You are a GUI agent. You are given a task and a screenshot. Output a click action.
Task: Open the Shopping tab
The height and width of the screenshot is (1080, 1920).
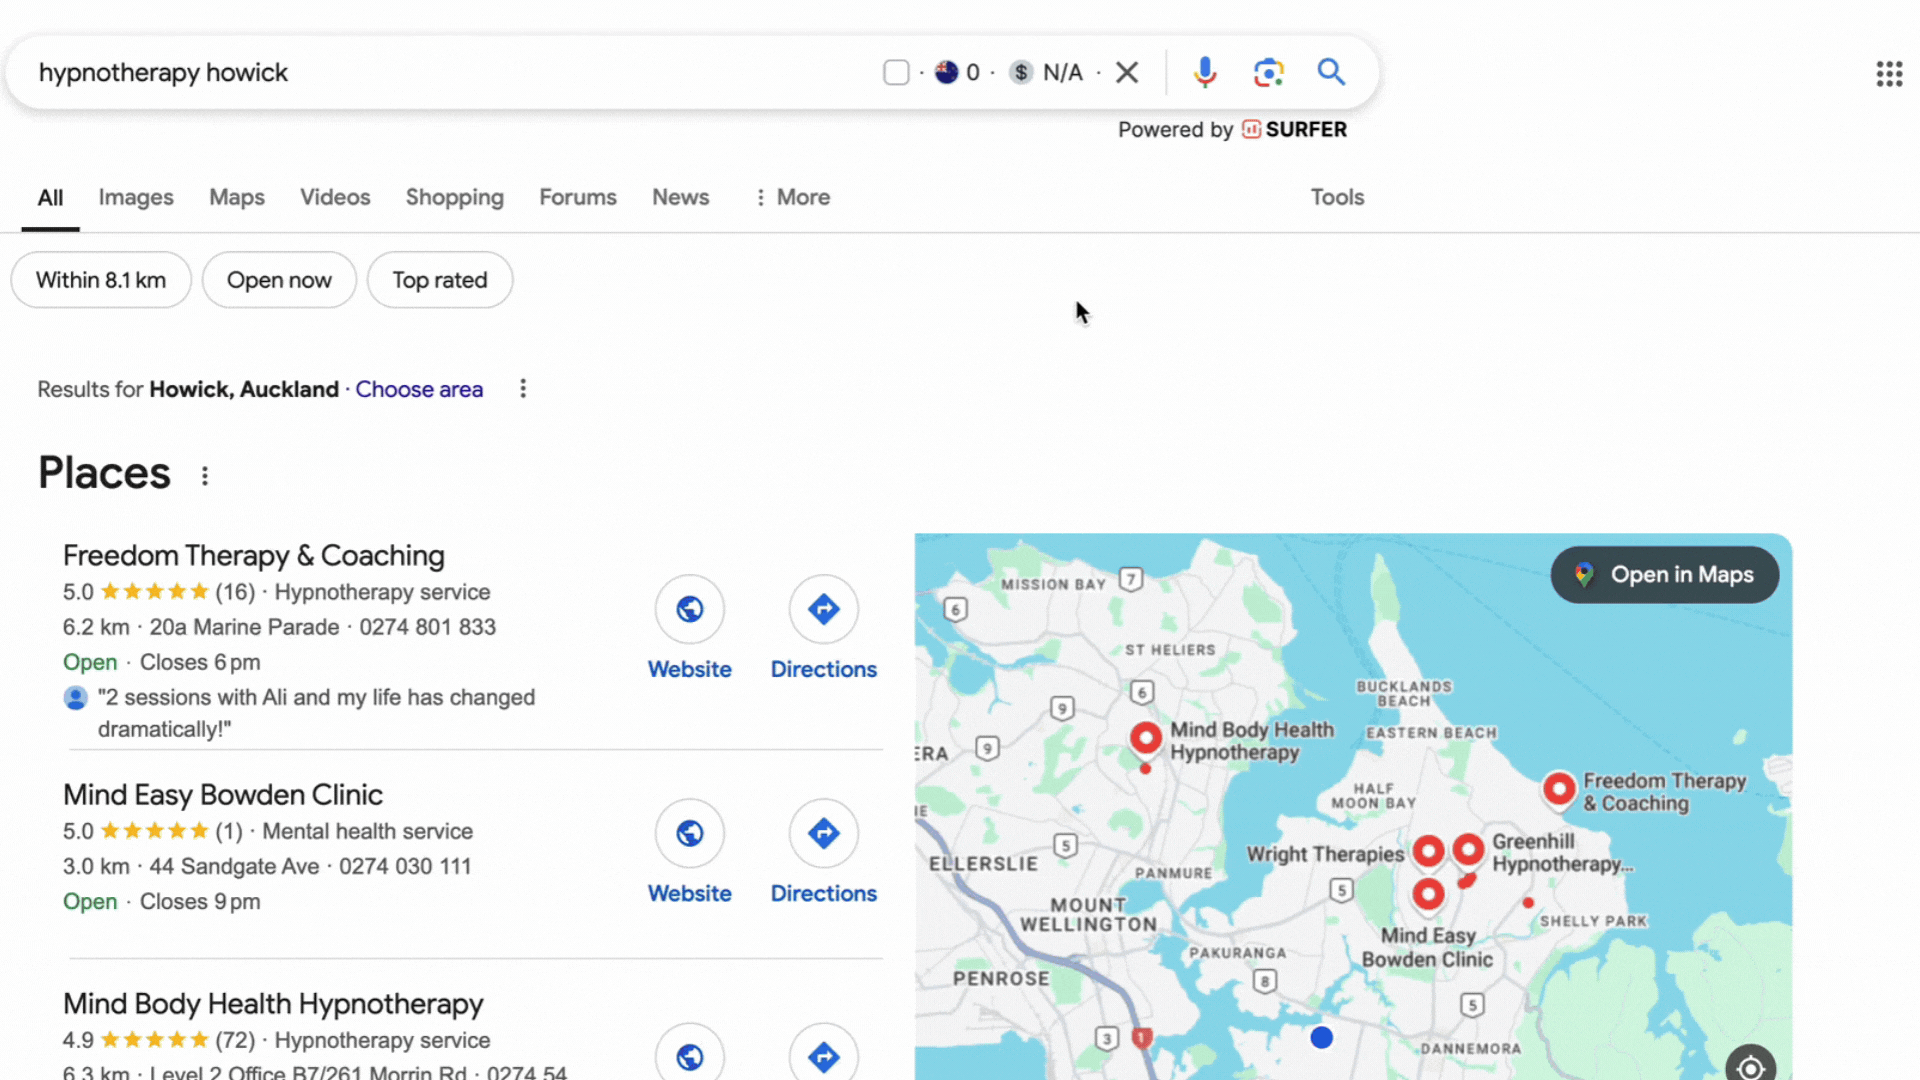pyautogui.click(x=454, y=197)
